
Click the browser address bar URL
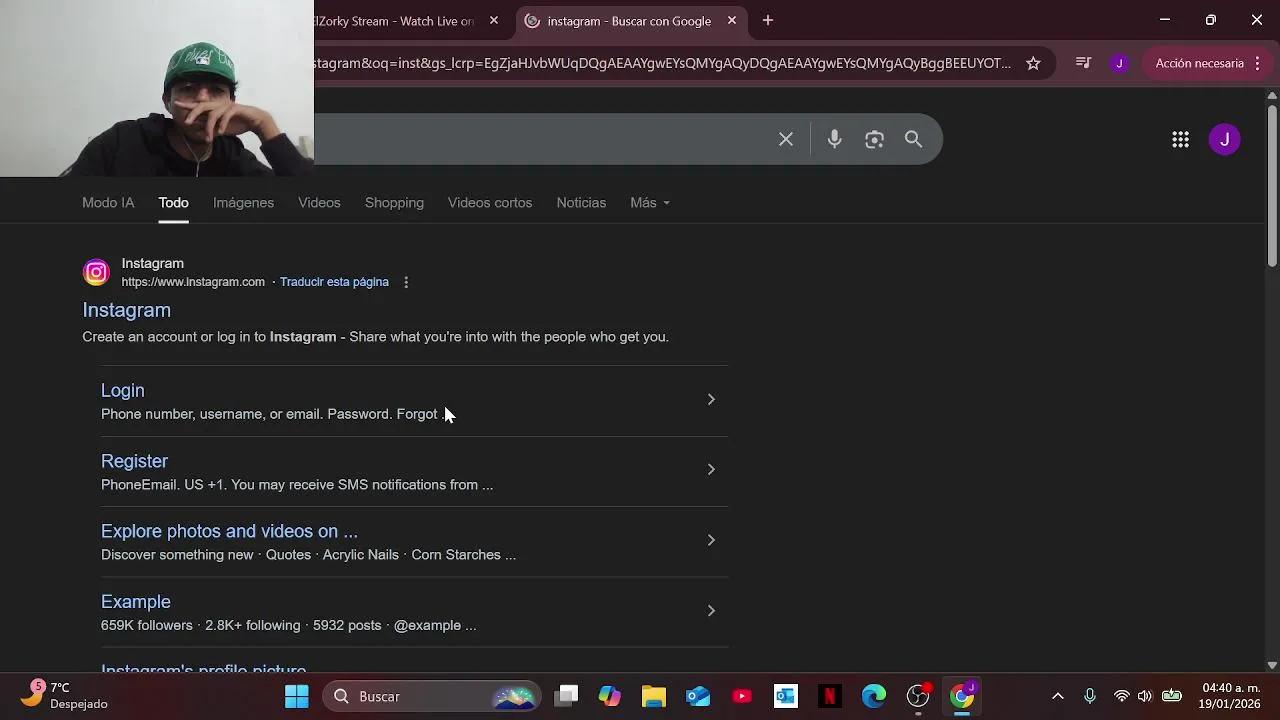(x=661, y=63)
